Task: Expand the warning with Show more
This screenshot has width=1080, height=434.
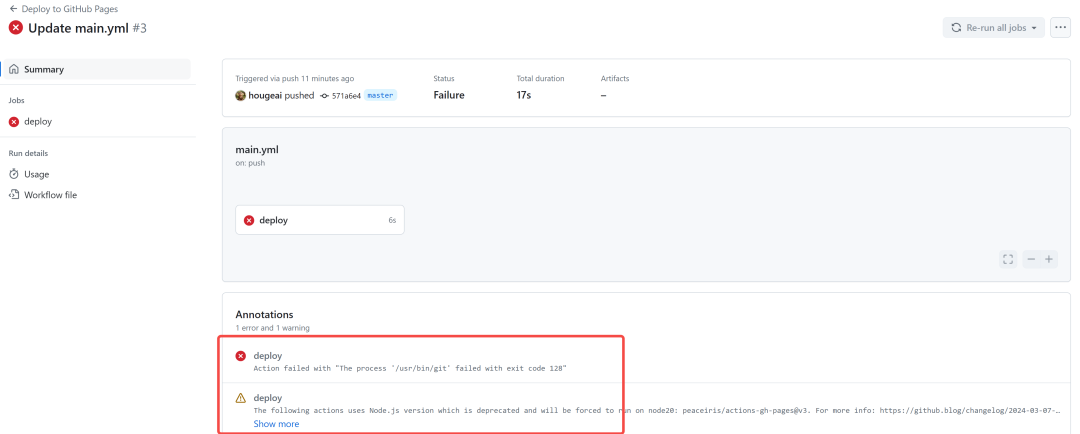Action: point(276,424)
